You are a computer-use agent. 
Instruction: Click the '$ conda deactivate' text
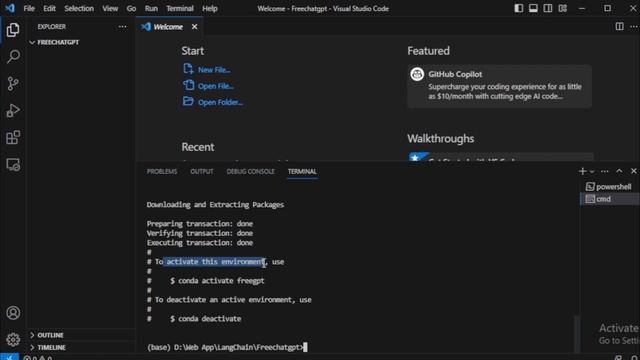pos(205,319)
